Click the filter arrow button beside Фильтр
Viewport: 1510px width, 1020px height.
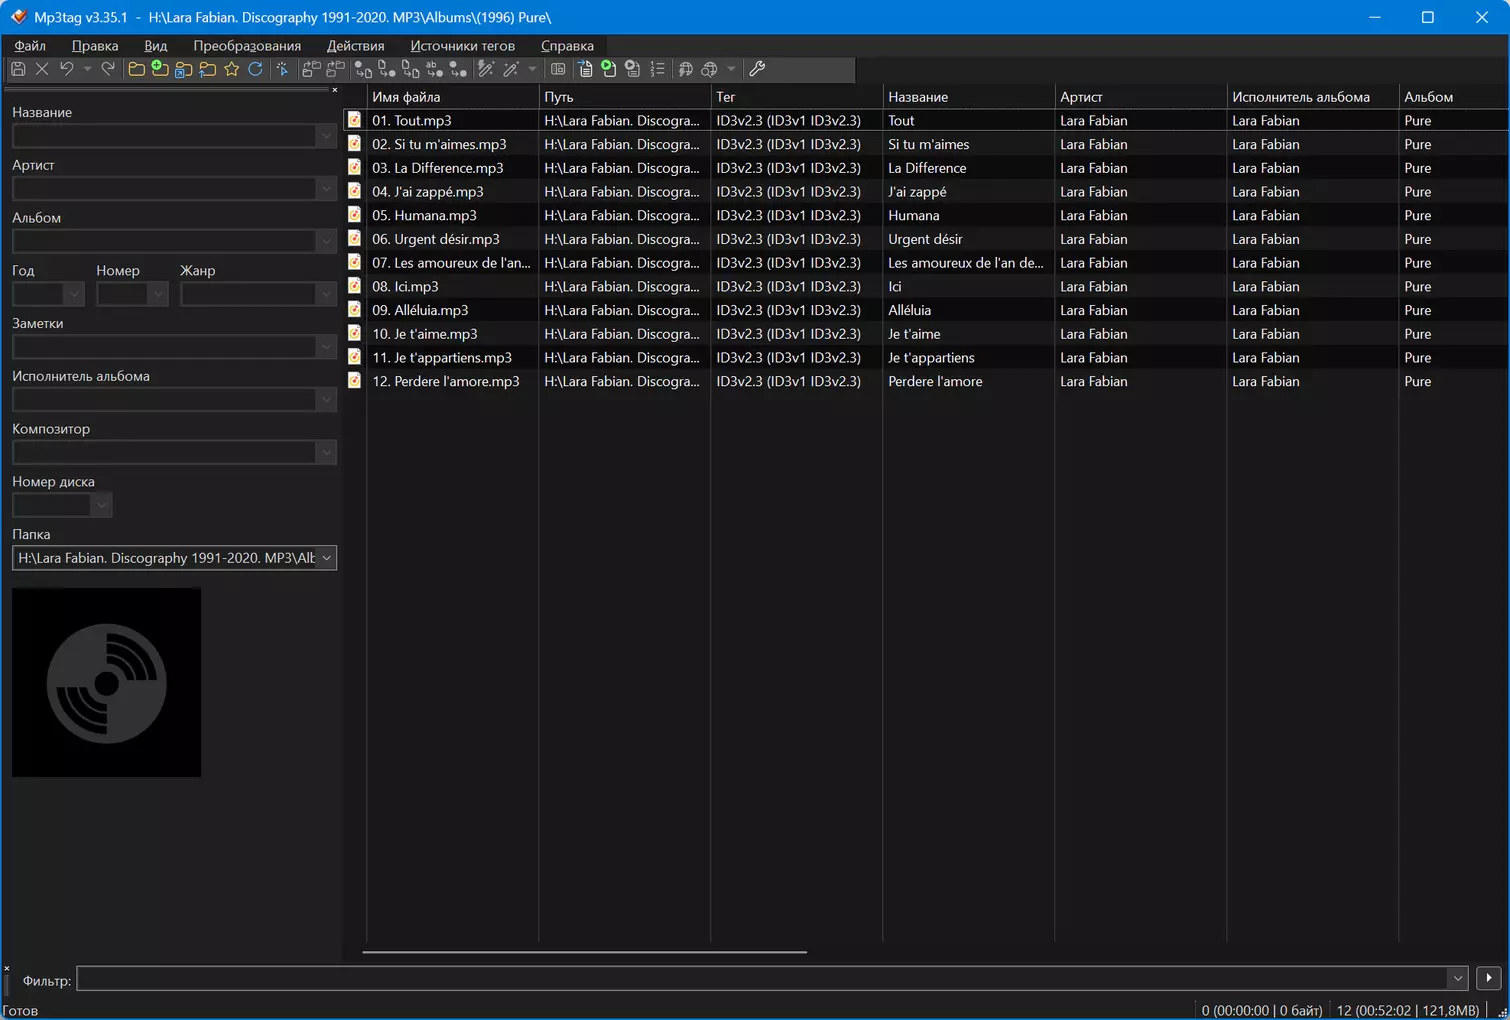click(x=1489, y=978)
